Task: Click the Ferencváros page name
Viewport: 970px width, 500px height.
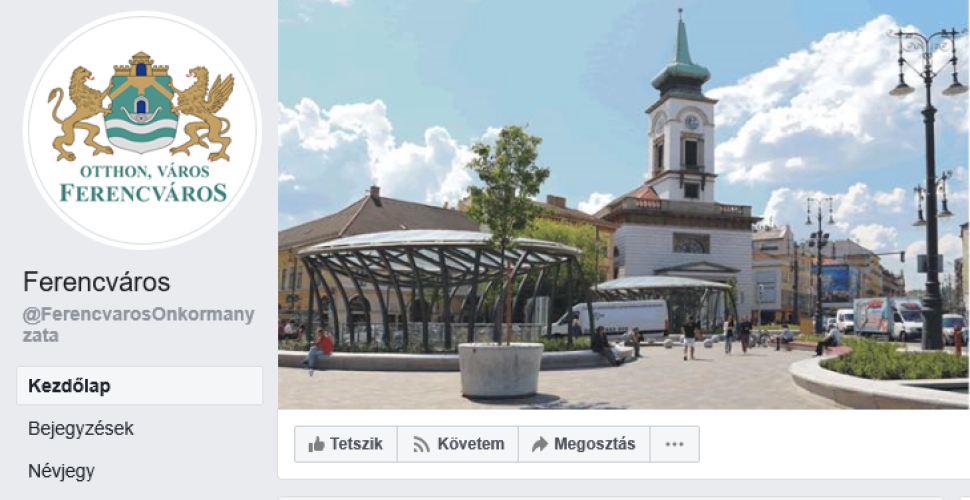Action: coord(97,282)
